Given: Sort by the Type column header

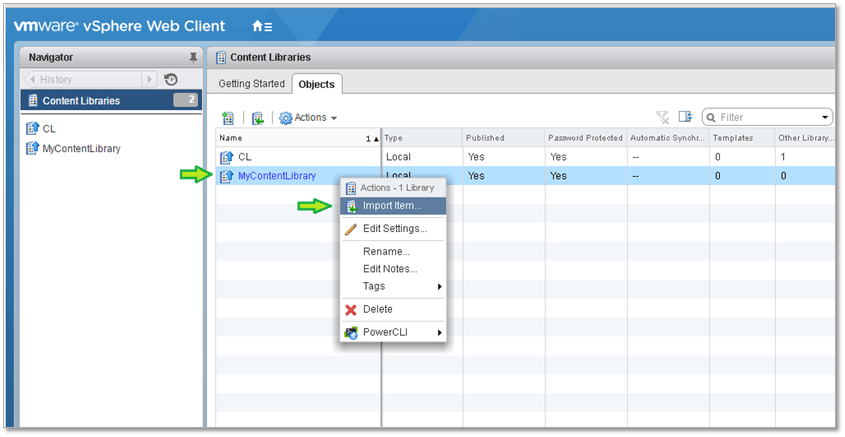Looking at the screenshot, I should (x=422, y=138).
